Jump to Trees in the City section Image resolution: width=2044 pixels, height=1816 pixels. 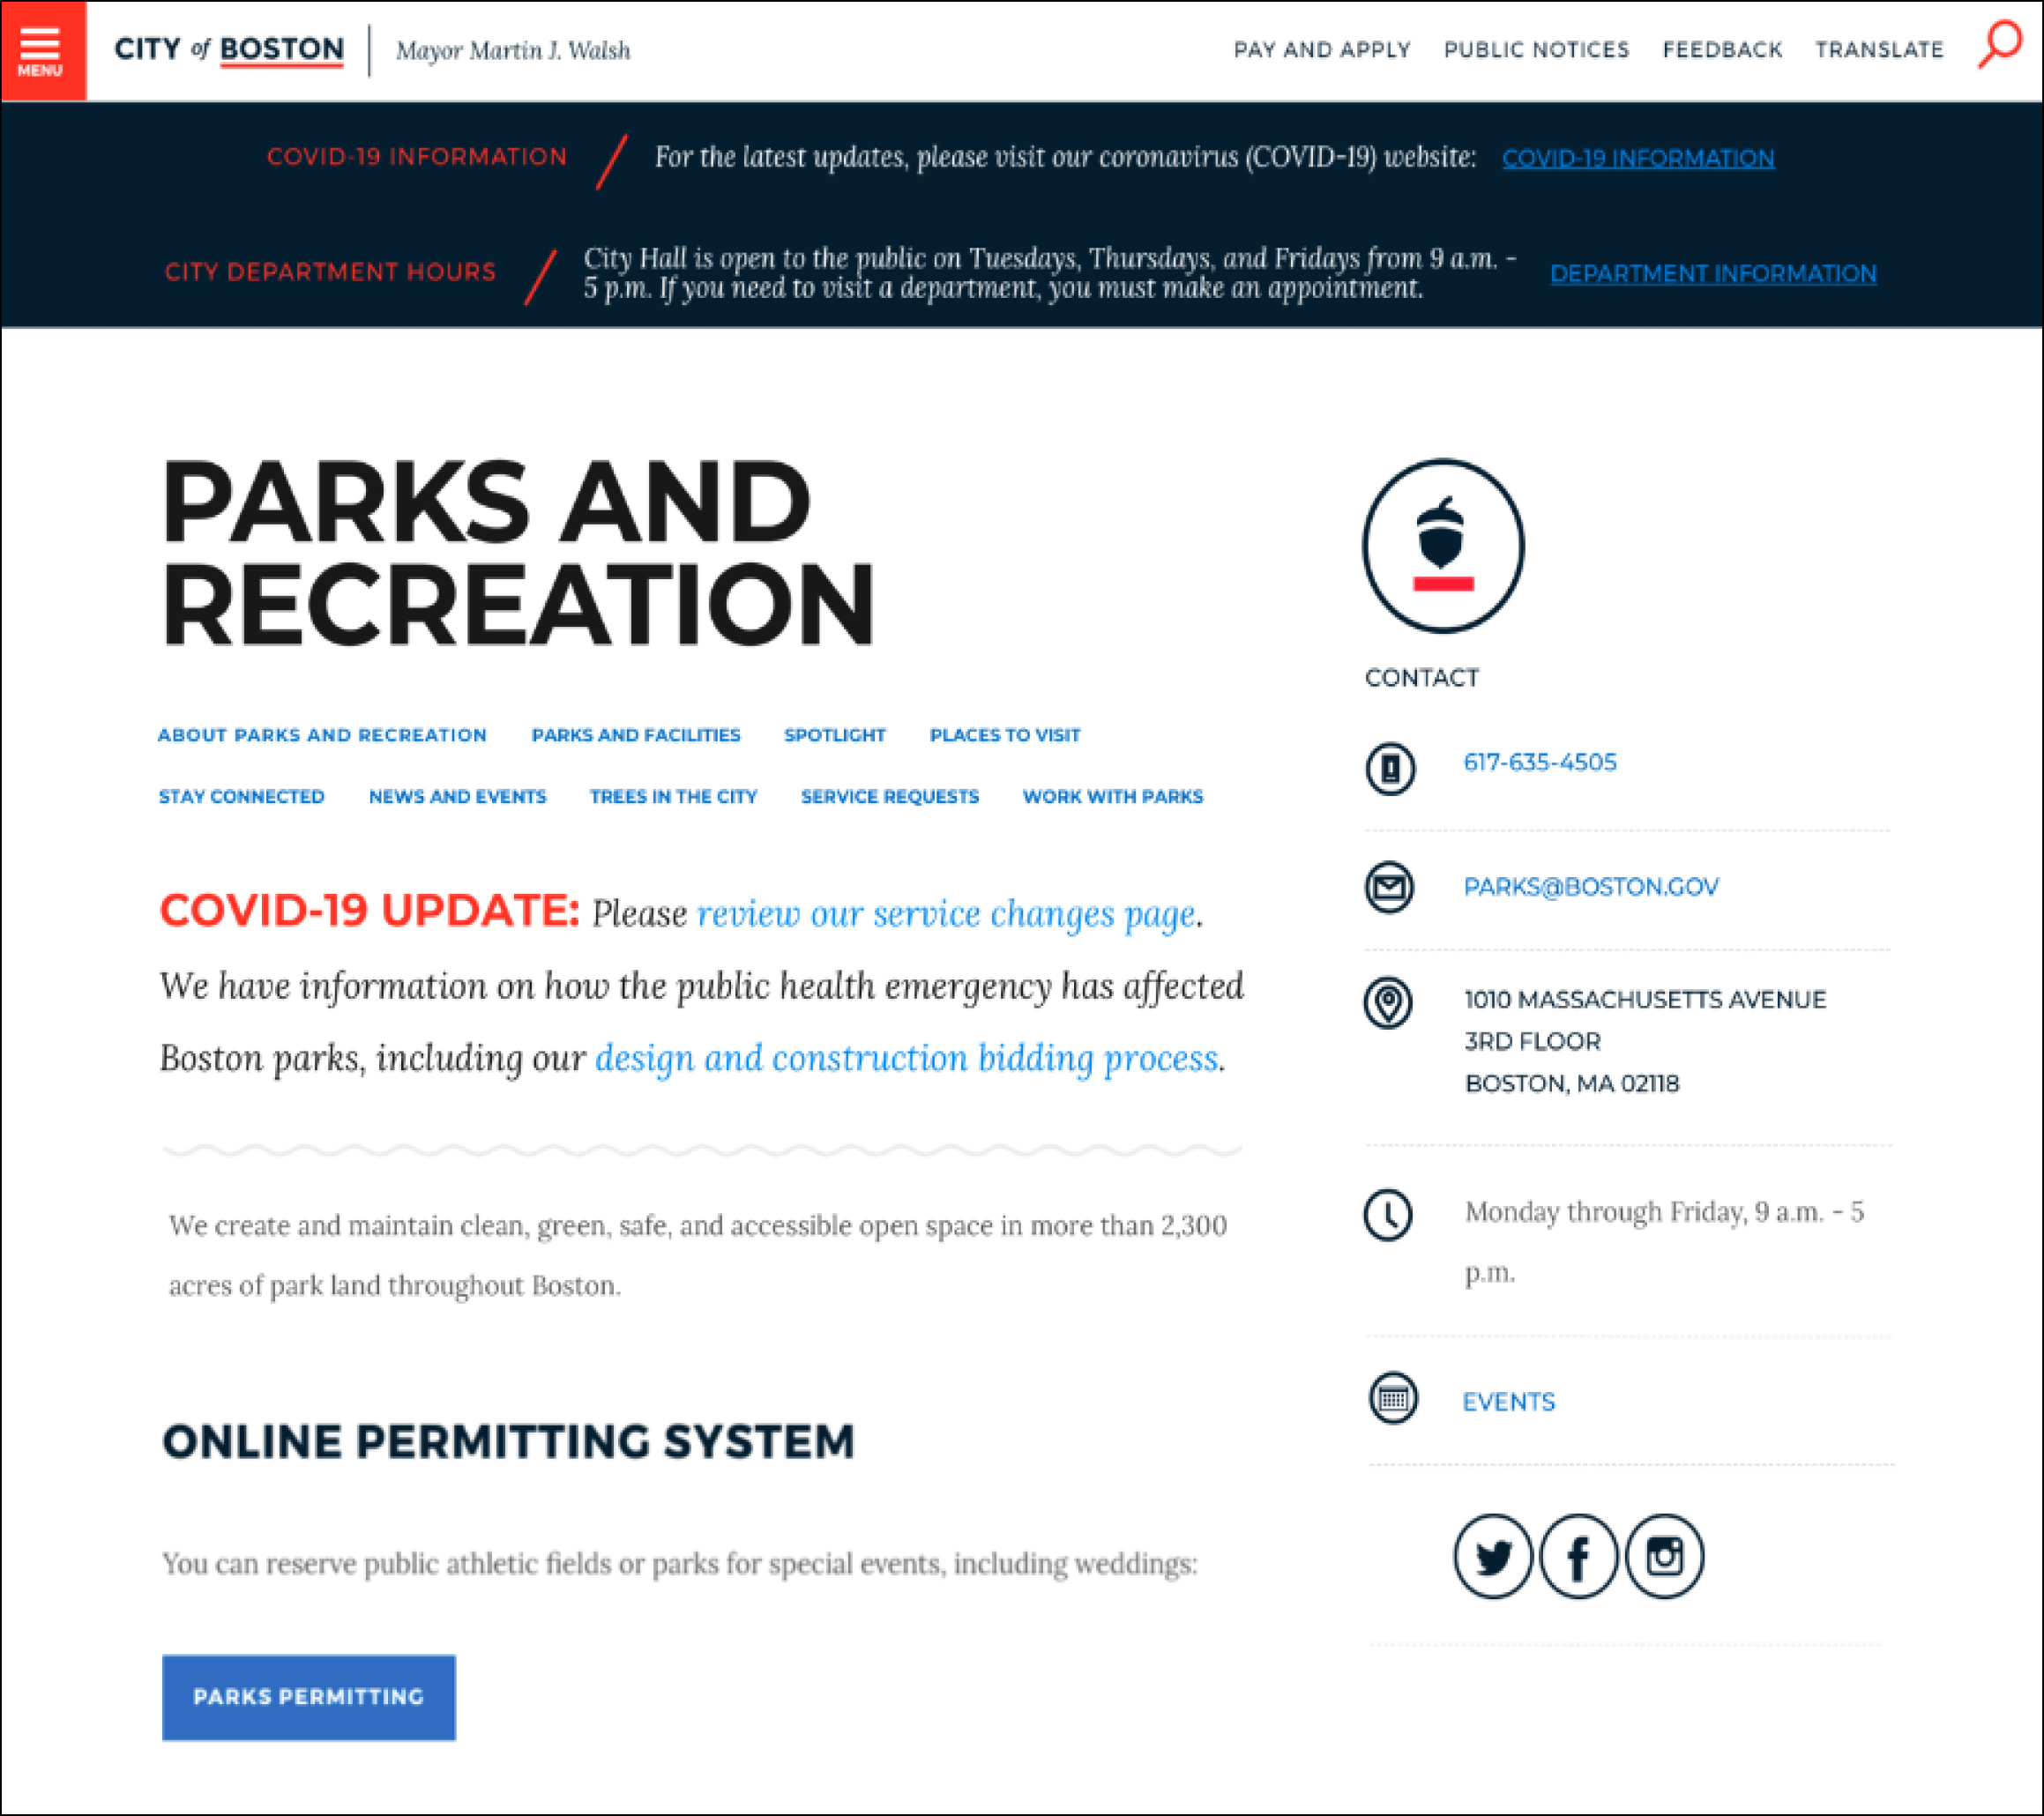pyautogui.click(x=673, y=797)
